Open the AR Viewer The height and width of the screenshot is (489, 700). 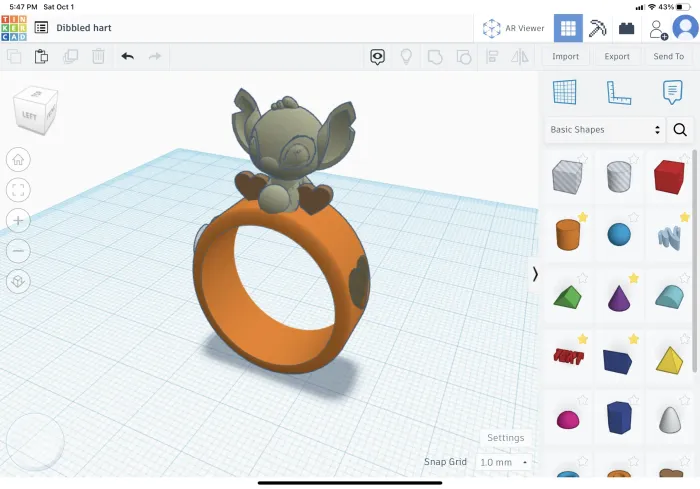(x=513, y=28)
